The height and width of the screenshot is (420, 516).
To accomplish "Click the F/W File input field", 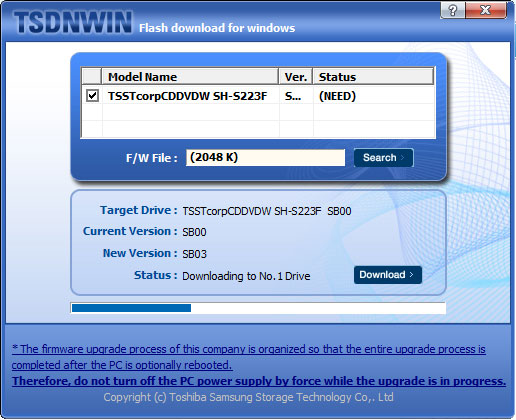I will click(x=265, y=157).
